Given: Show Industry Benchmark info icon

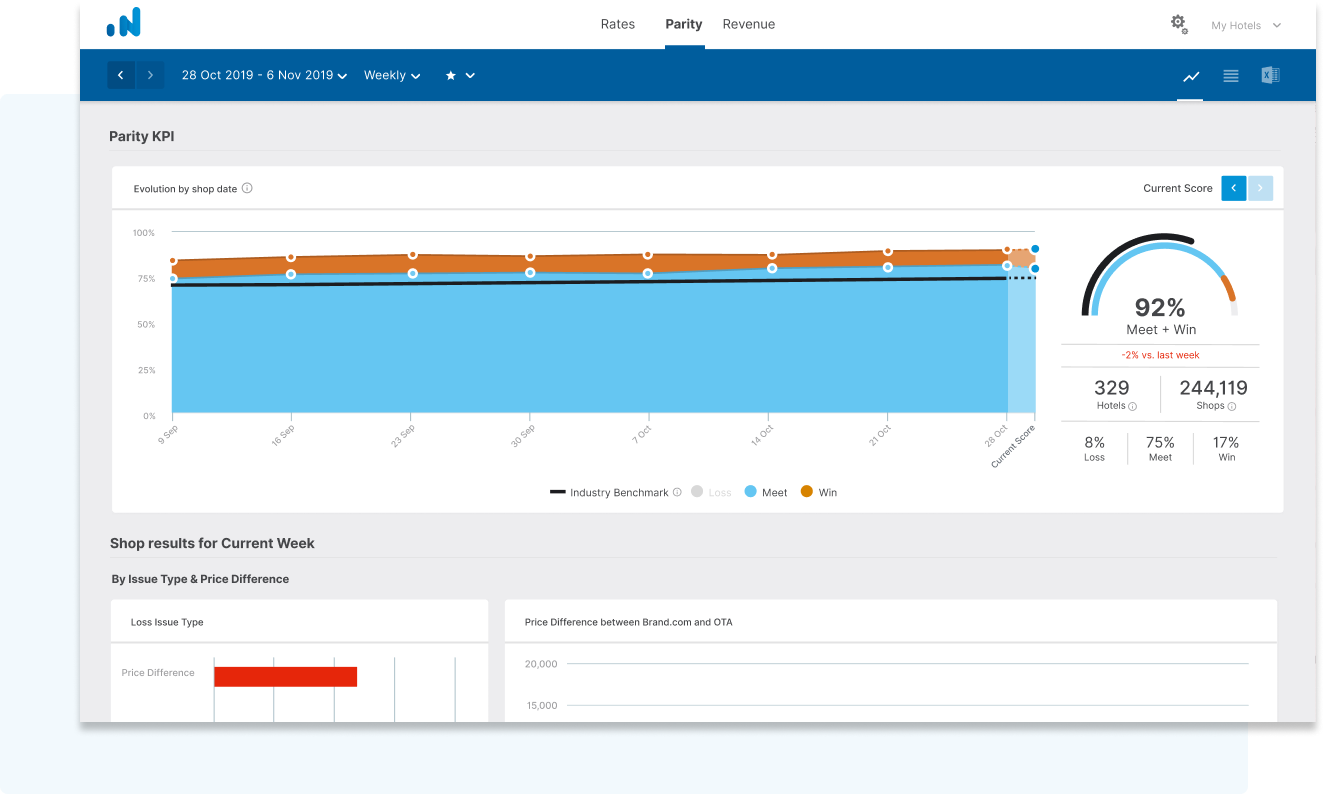Looking at the screenshot, I should [x=677, y=492].
